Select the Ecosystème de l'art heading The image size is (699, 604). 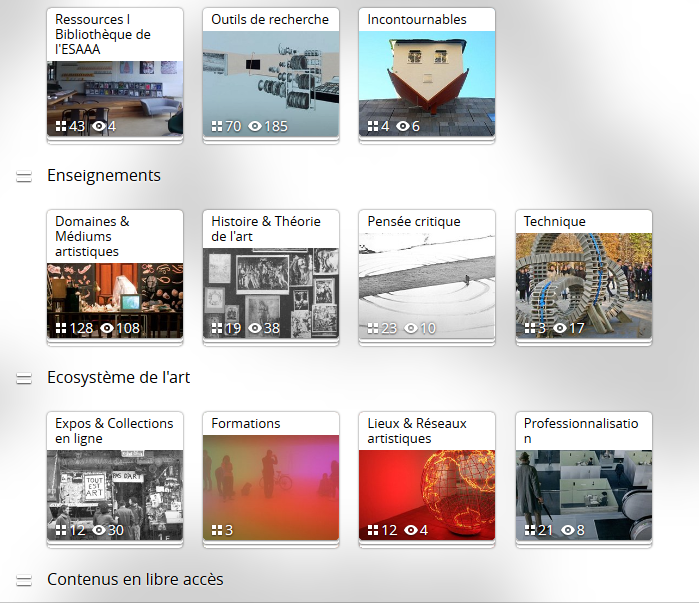118,378
